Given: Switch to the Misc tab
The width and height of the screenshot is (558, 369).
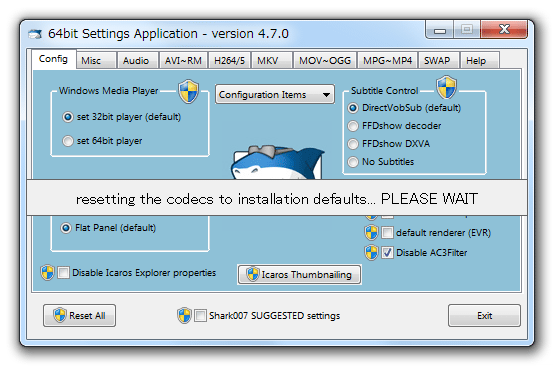Looking at the screenshot, I should tap(96, 60).
